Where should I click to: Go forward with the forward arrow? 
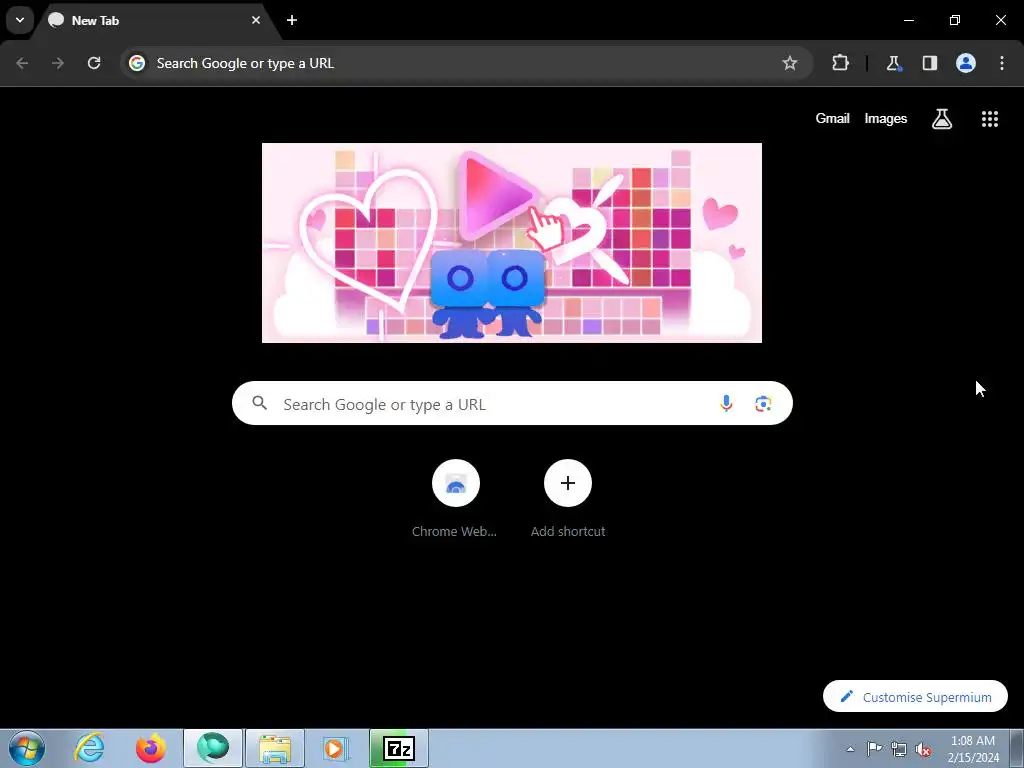pos(58,63)
